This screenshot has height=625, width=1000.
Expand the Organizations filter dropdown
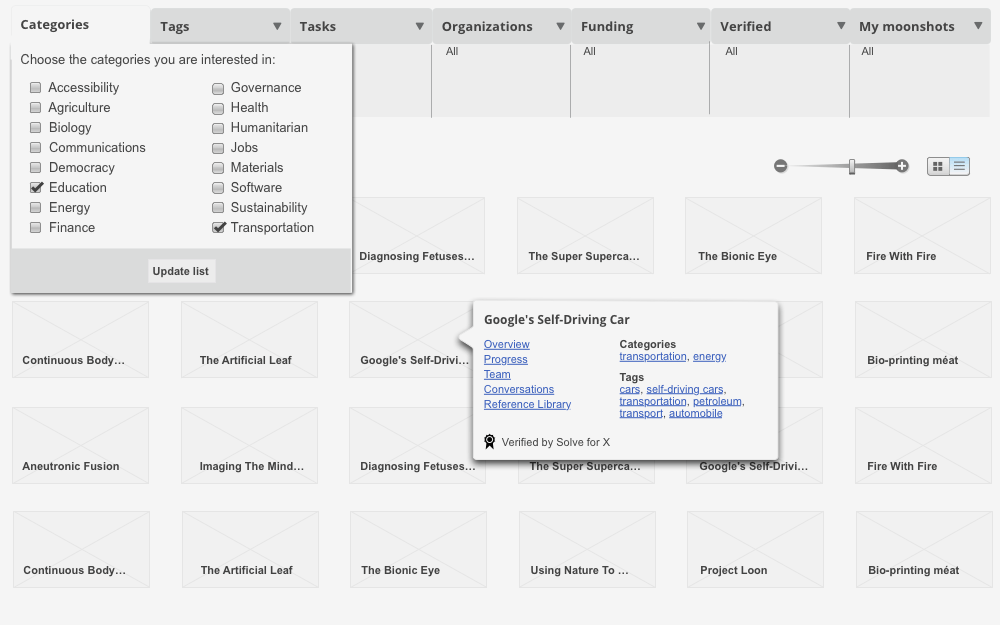pyautogui.click(x=501, y=26)
